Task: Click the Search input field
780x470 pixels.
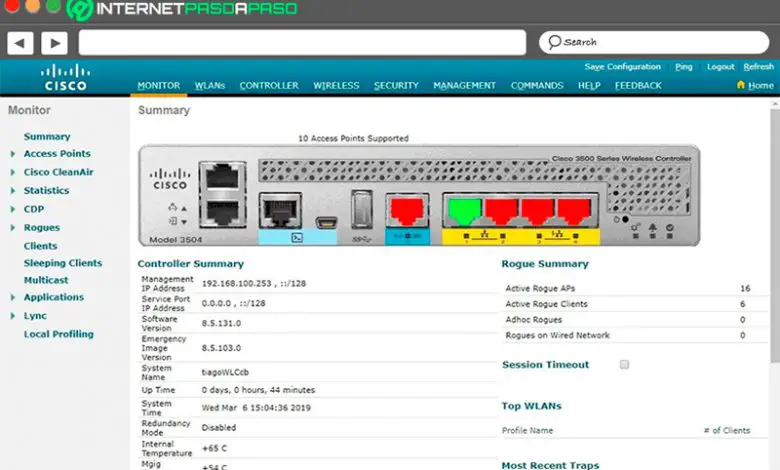Action: pos(654,42)
